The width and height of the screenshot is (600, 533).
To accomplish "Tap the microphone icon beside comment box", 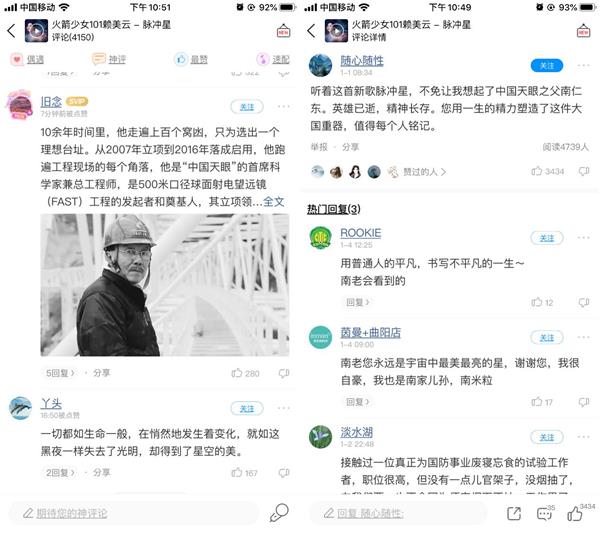I will (279, 513).
